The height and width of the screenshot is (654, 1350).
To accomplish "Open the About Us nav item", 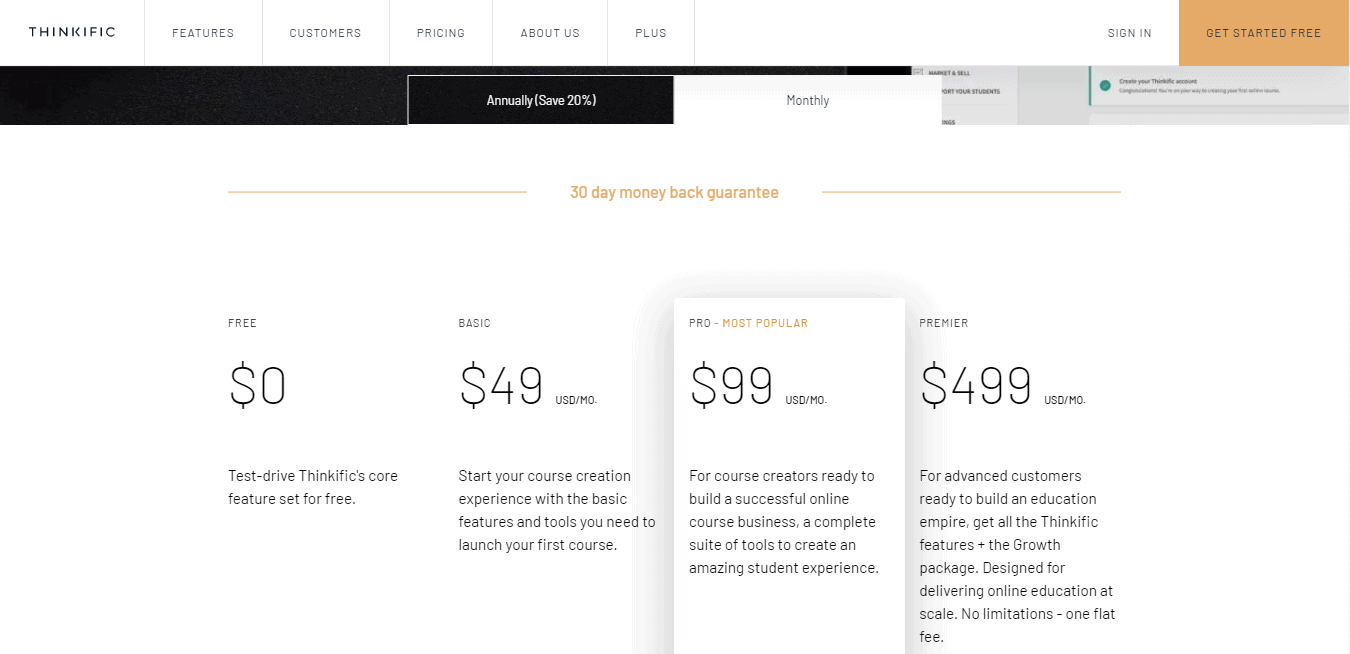I will click(x=550, y=33).
